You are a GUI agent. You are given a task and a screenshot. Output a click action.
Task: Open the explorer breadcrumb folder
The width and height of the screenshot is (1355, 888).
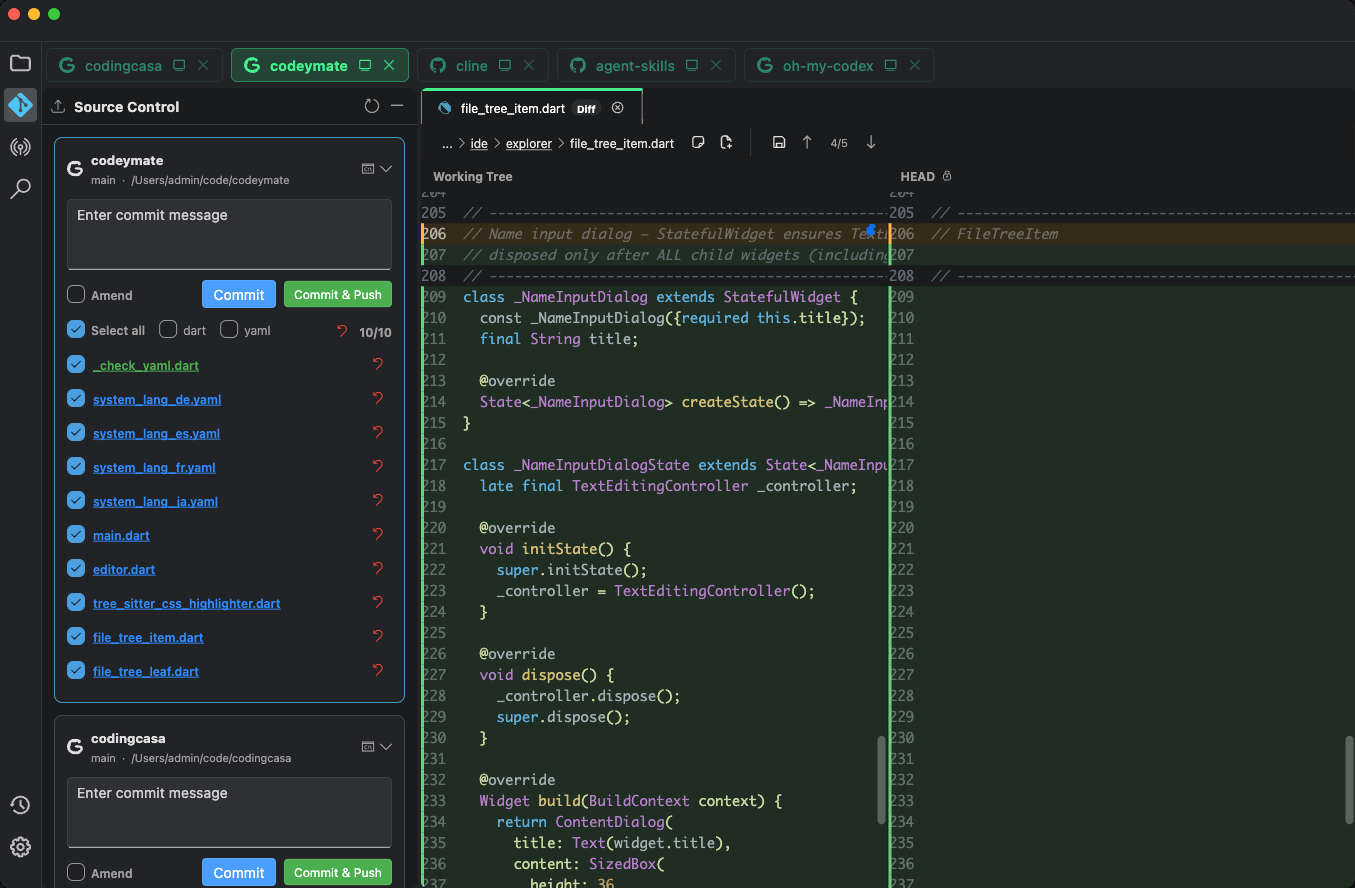(529, 144)
